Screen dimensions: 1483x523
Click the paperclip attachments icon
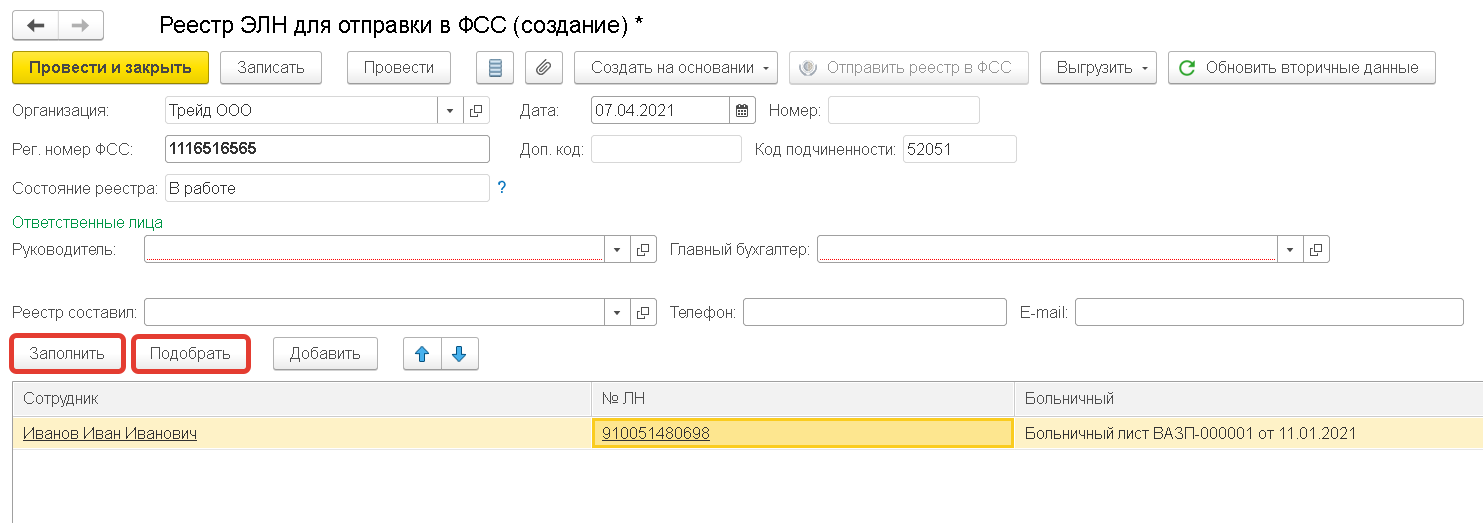point(543,68)
